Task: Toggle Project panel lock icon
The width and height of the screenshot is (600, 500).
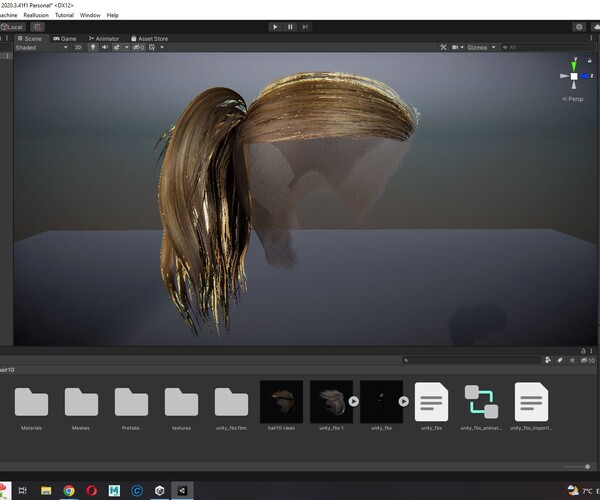Action: [583, 351]
